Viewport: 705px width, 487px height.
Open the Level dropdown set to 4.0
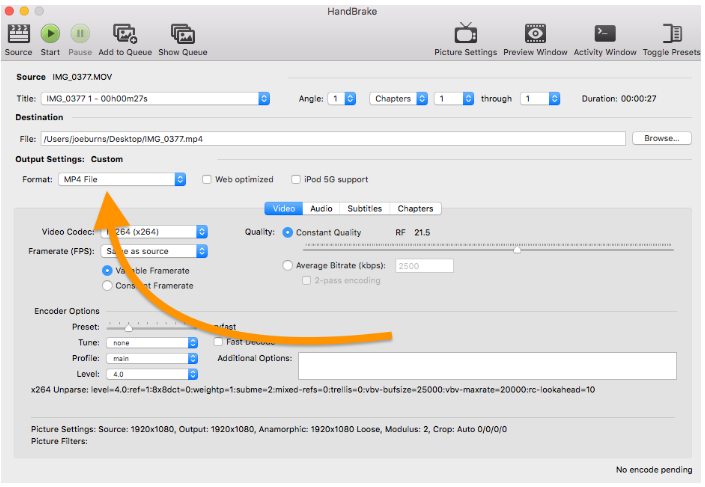pyautogui.click(x=152, y=374)
